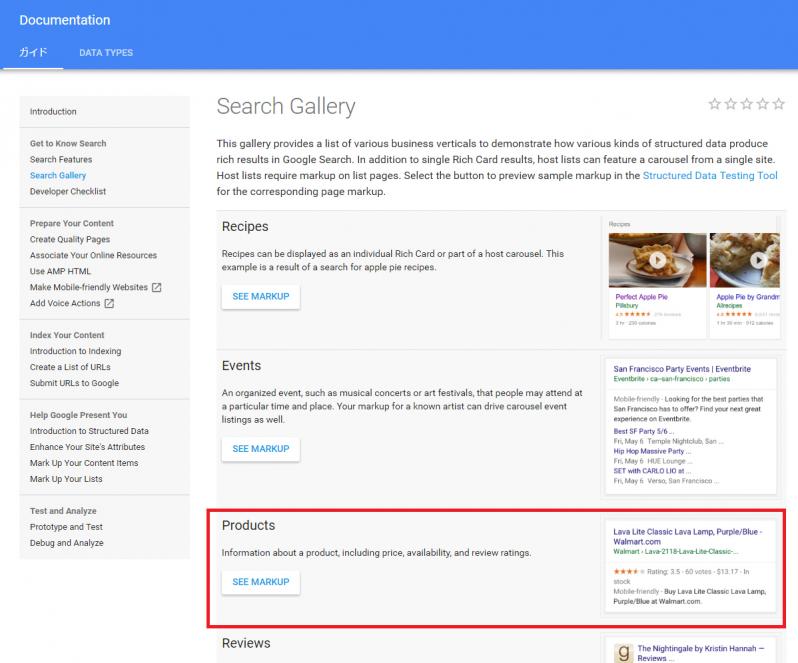Open the Structured Data Testing Tool link
Image resolution: width=798 pixels, height=663 pixels.
(710, 176)
